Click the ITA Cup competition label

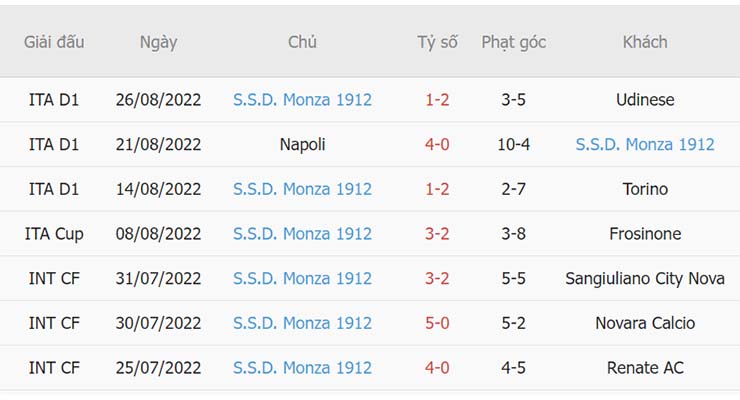[54, 234]
